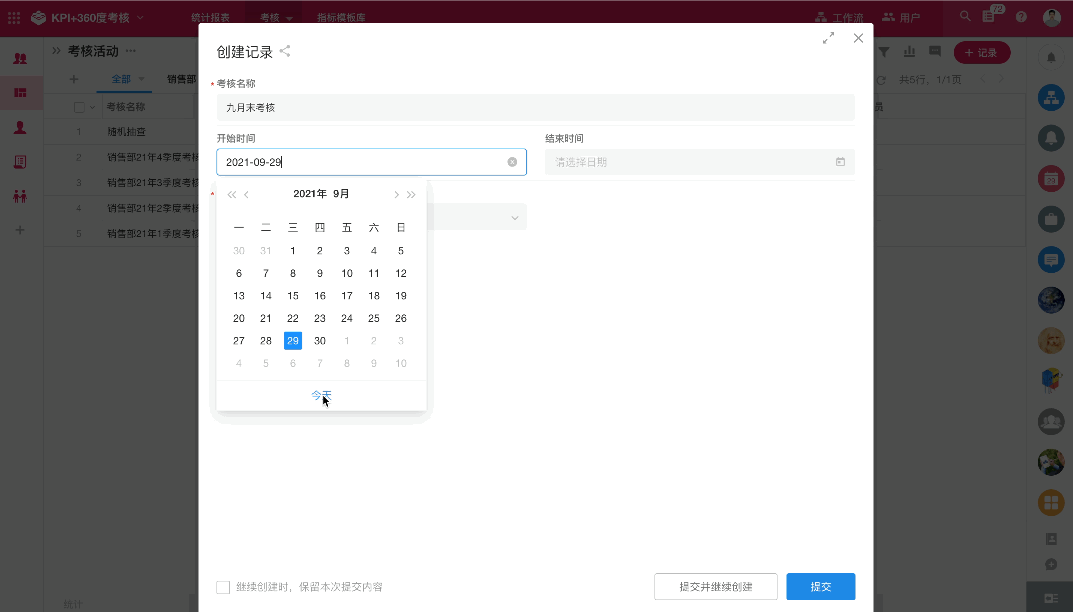Click the share icon beside 创建记录
The image size is (1073, 612).
click(285, 52)
